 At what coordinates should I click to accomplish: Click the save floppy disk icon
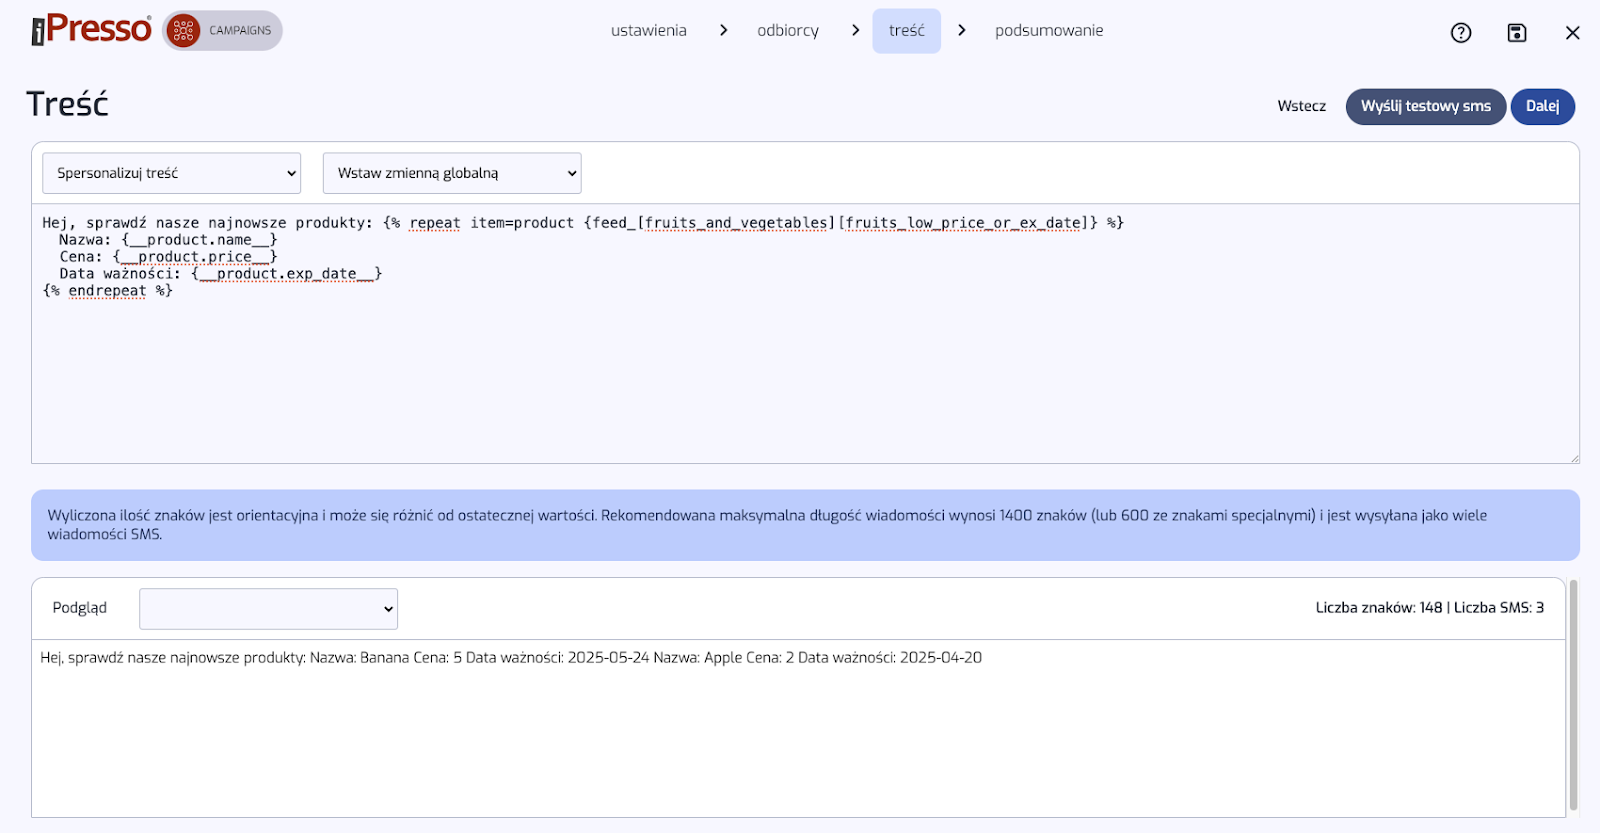point(1516,33)
